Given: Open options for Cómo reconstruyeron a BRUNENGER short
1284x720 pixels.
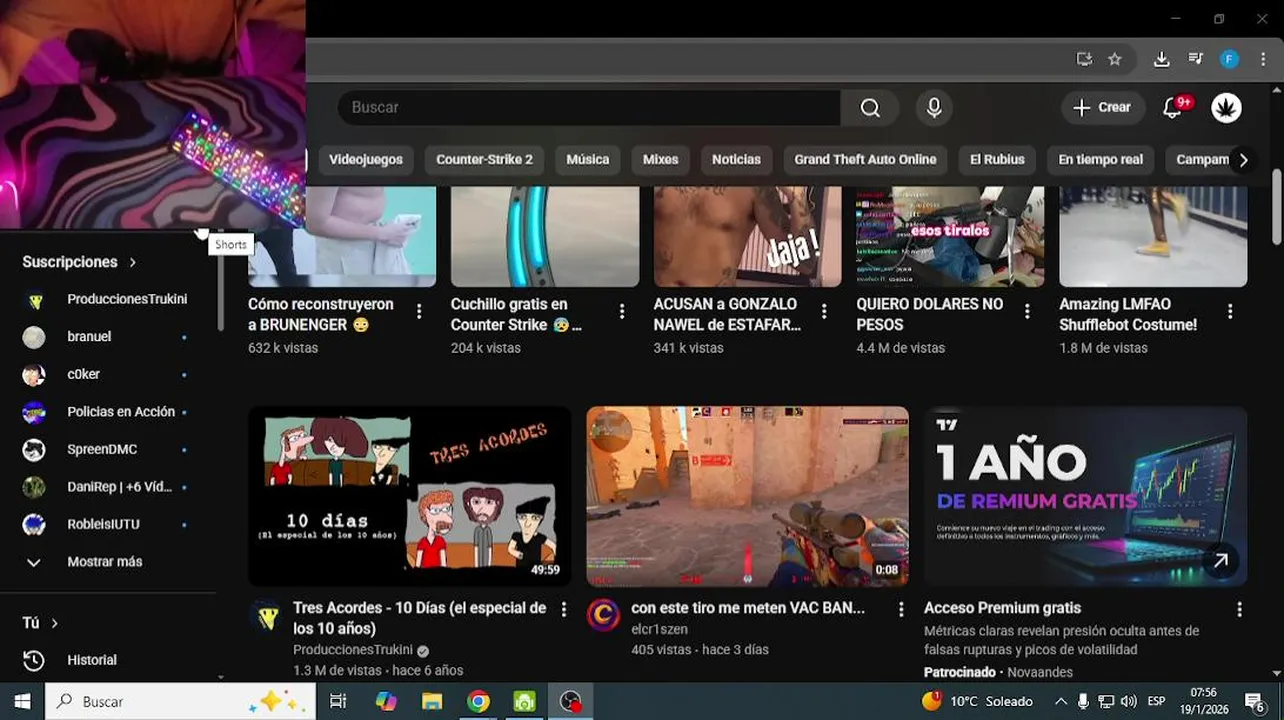Looking at the screenshot, I should coord(419,312).
